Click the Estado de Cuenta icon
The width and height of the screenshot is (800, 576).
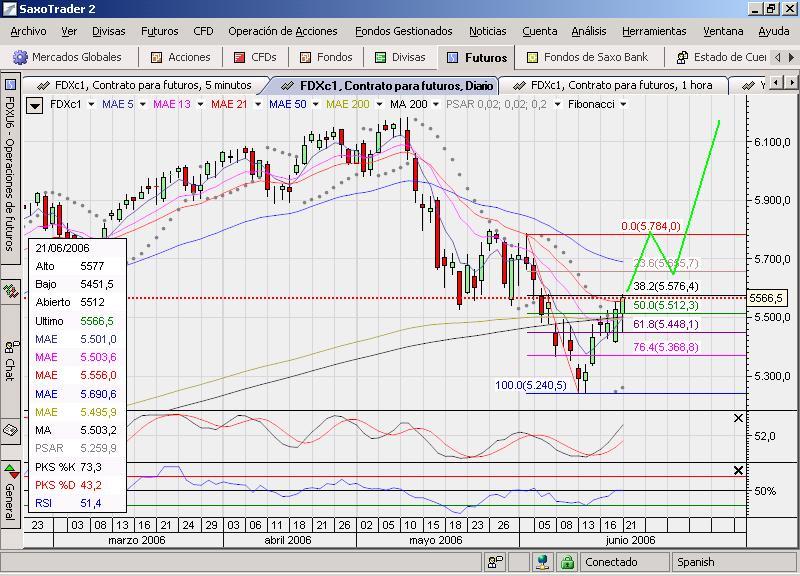[x=682, y=58]
